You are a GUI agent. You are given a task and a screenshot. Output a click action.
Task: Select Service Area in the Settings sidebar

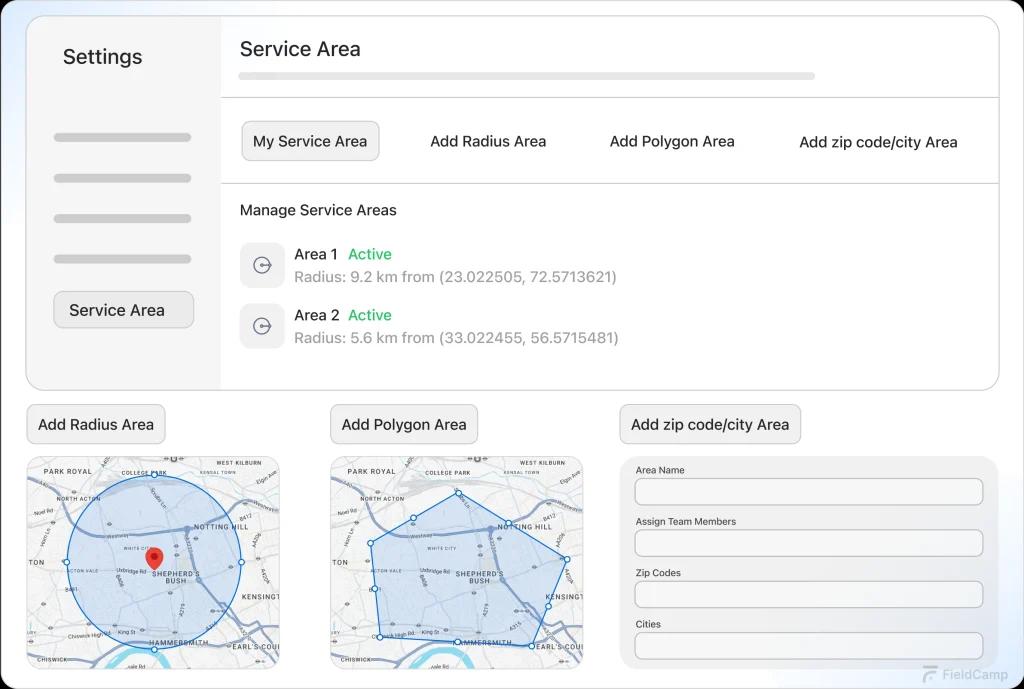click(123, 310)
